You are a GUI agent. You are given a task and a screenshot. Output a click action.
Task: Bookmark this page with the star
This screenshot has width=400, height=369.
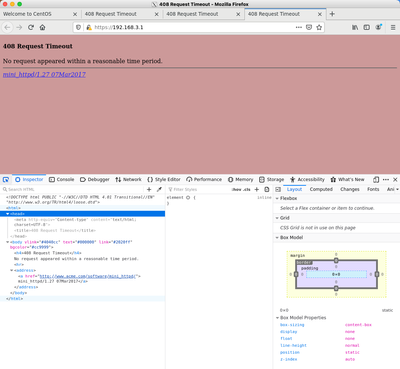[319, 27]
